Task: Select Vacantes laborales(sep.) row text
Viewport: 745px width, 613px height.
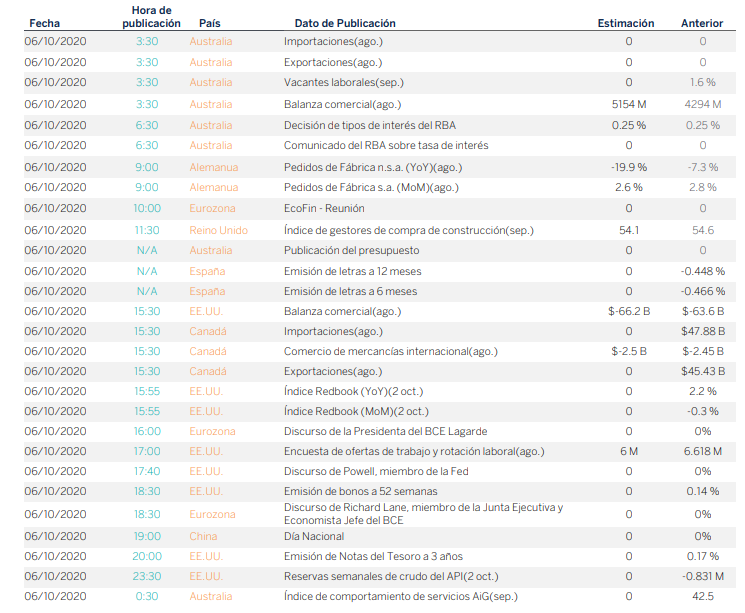Action: [x=344, y=82]
